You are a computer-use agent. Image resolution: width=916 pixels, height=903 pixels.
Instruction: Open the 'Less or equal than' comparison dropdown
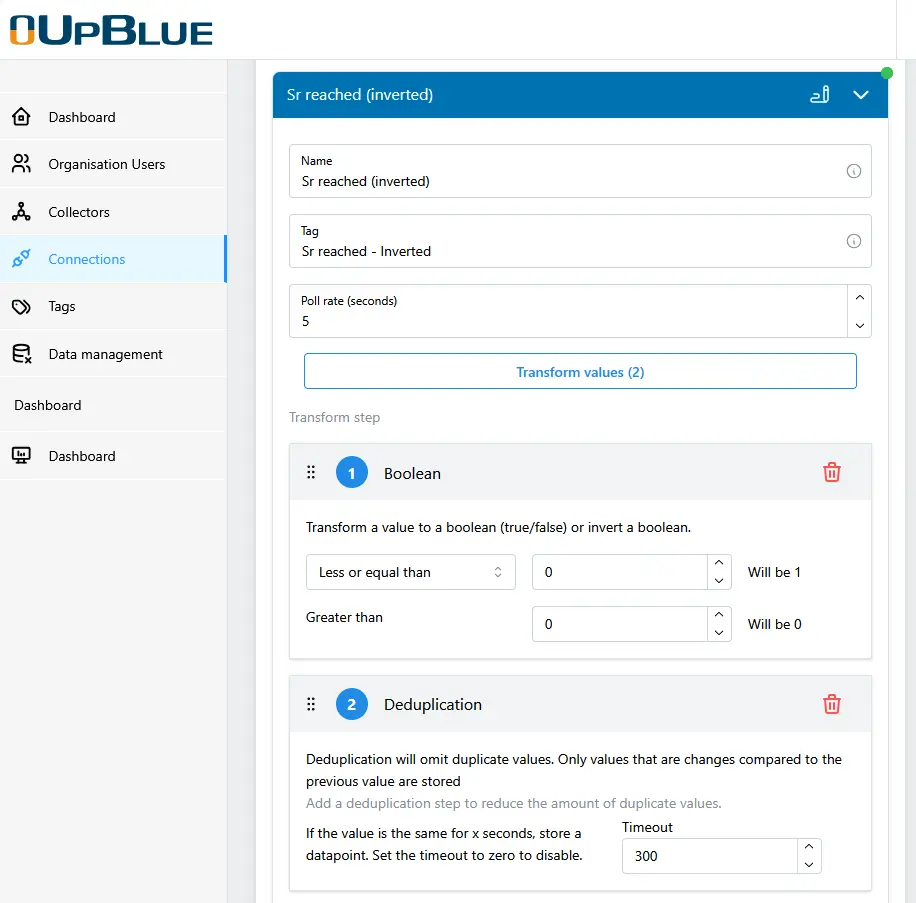click(410, 571)
